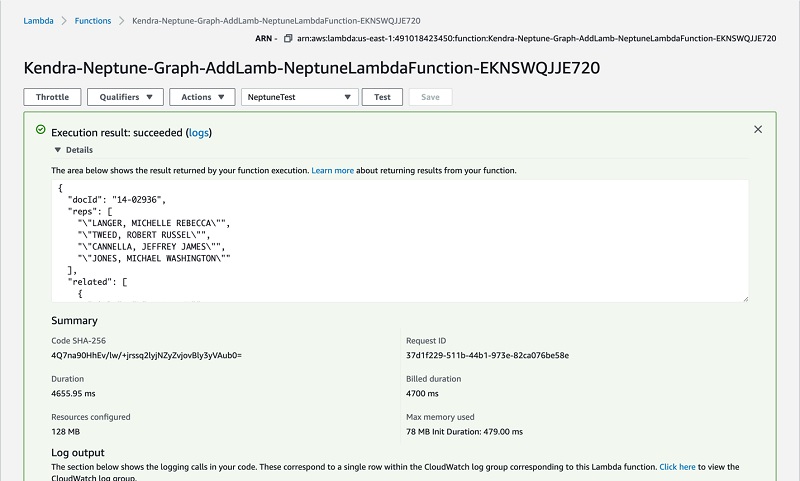Click the docId 14-02936 line
800x481 pixels.
pos(116,200)
